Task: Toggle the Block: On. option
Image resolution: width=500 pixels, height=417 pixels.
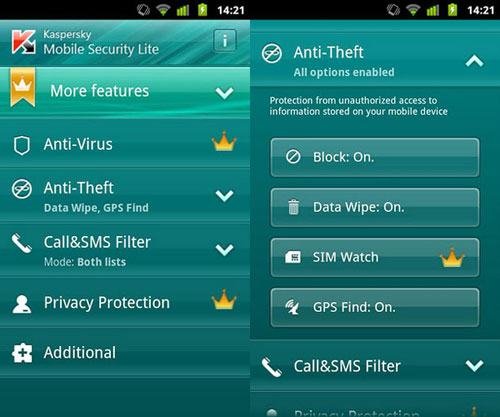Action: 375,157
